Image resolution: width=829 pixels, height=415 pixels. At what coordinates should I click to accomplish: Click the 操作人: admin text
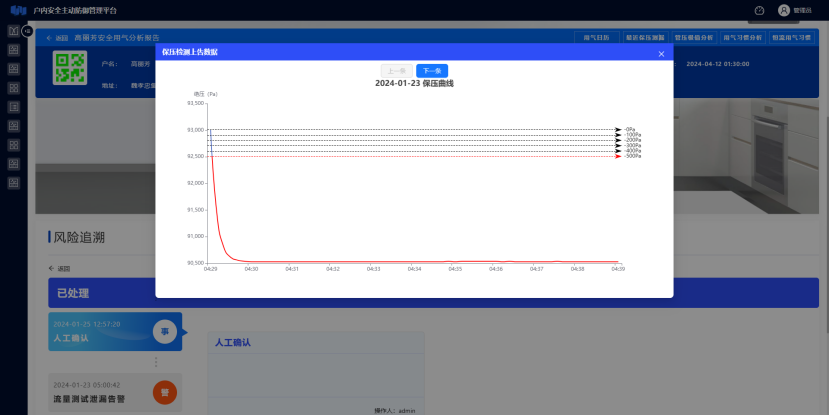coord(395,411)
